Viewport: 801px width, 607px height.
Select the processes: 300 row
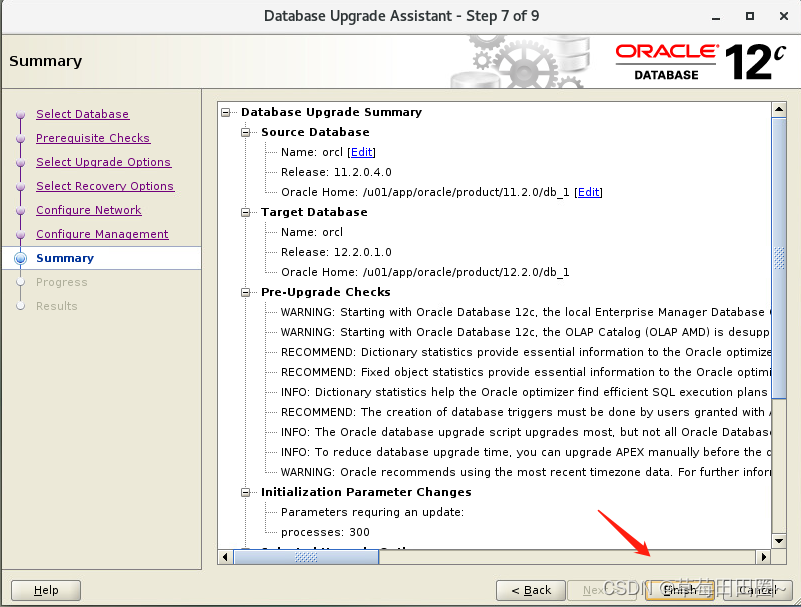pos(325,532)
